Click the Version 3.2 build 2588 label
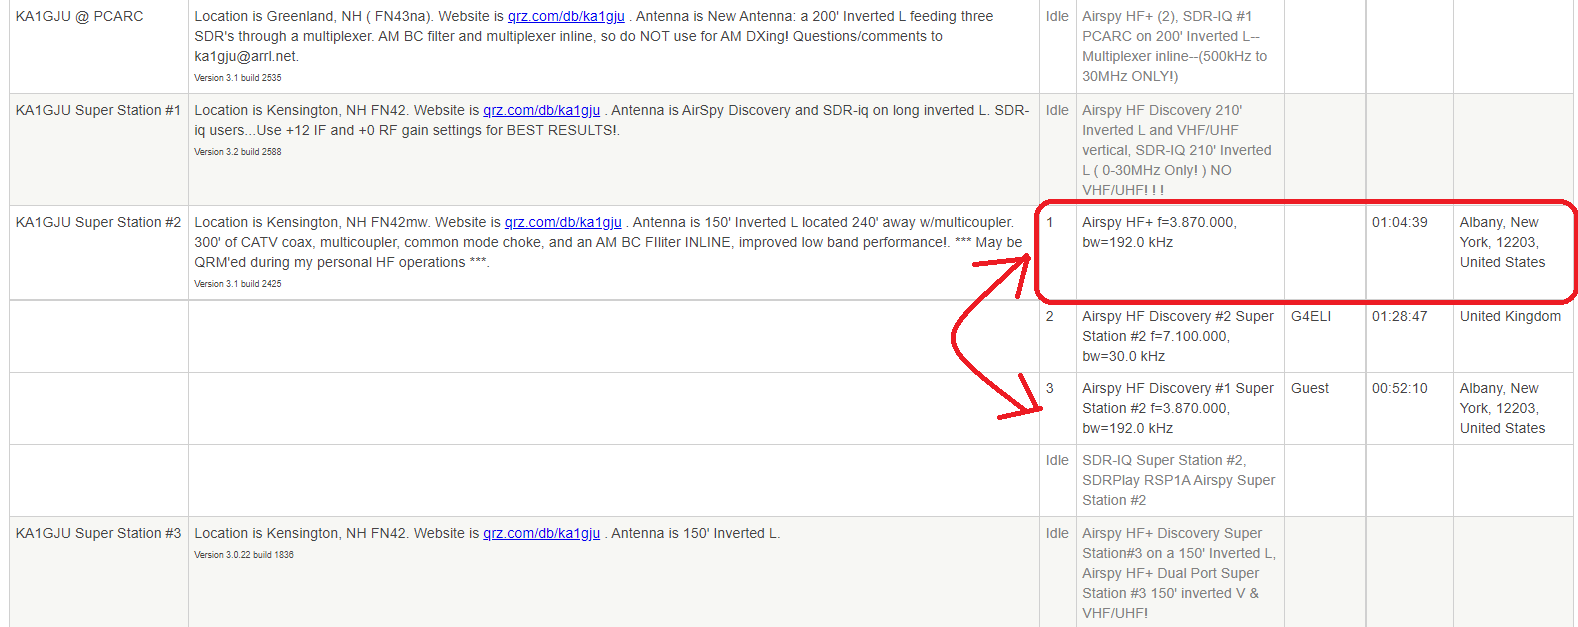 point(237,152)
